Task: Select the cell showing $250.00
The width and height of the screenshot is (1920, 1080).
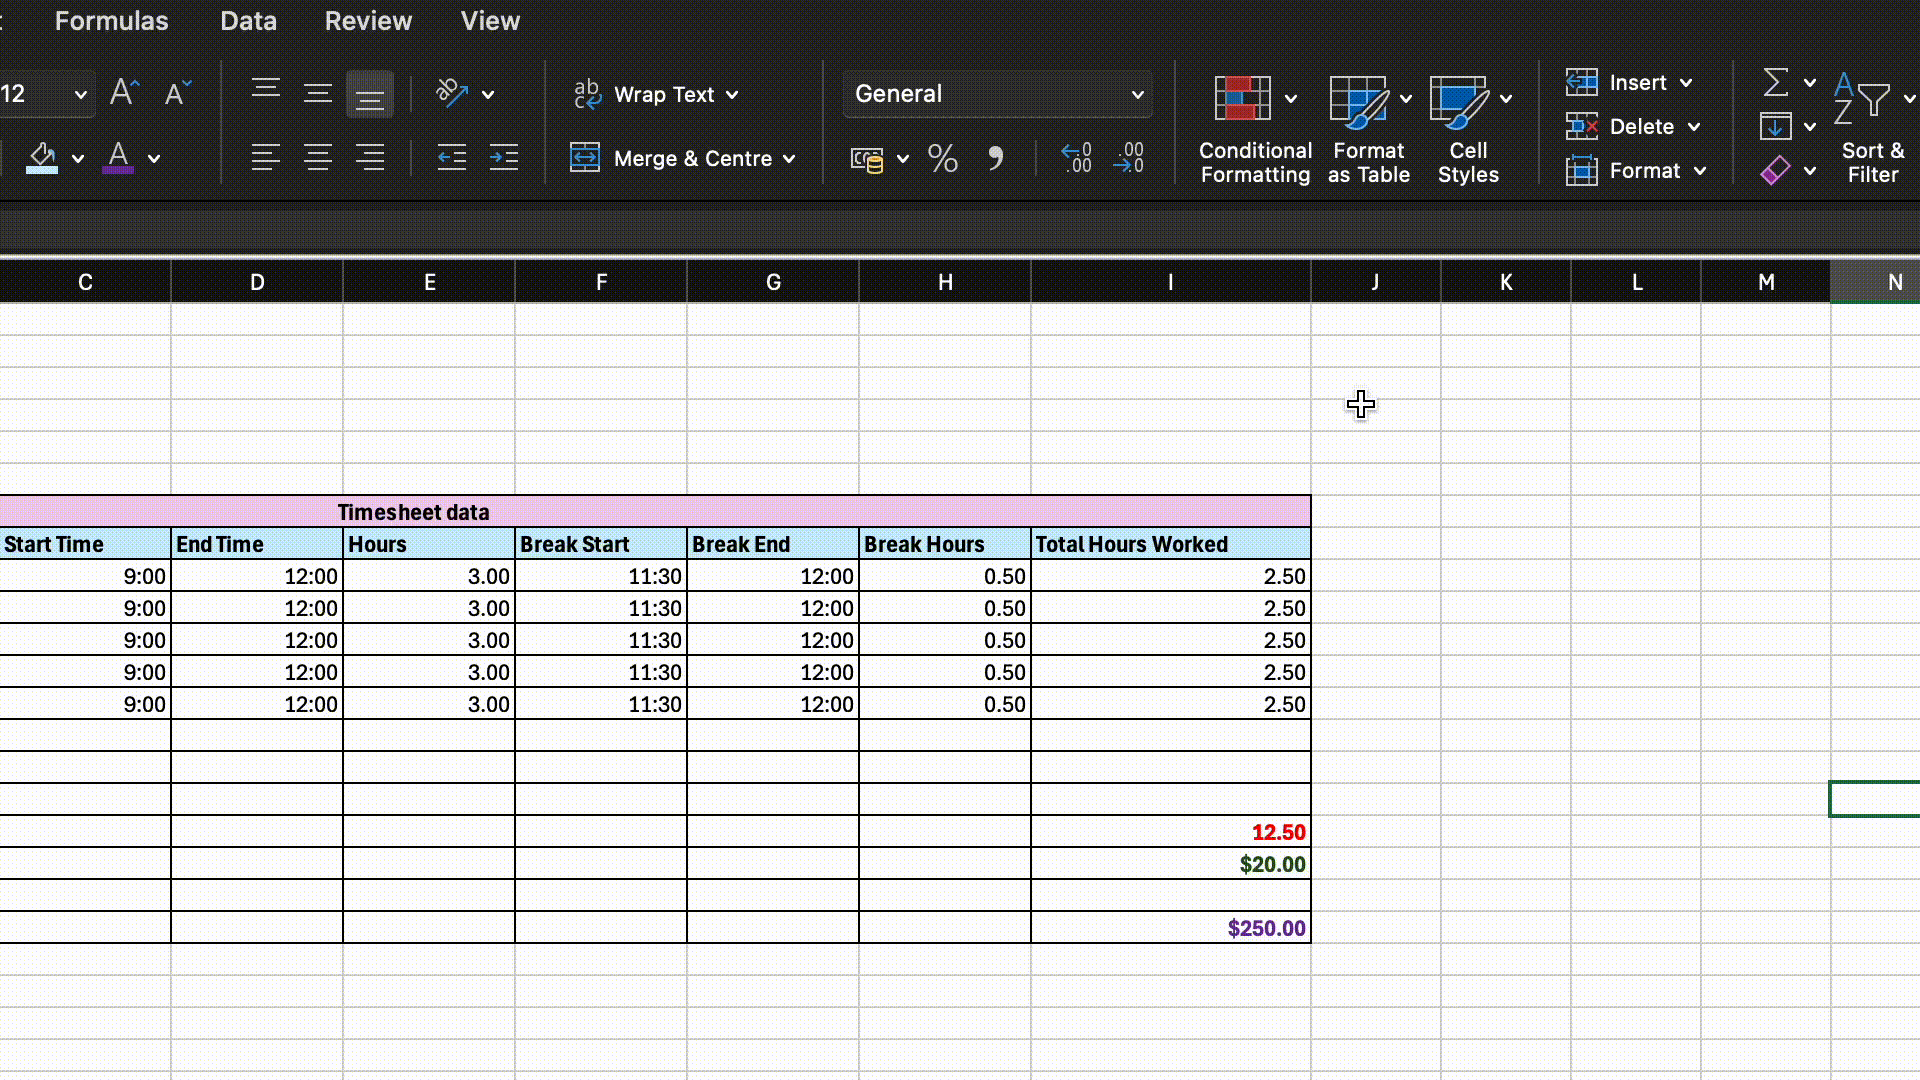Action: pyautogui.click(x=1170, y=928)
